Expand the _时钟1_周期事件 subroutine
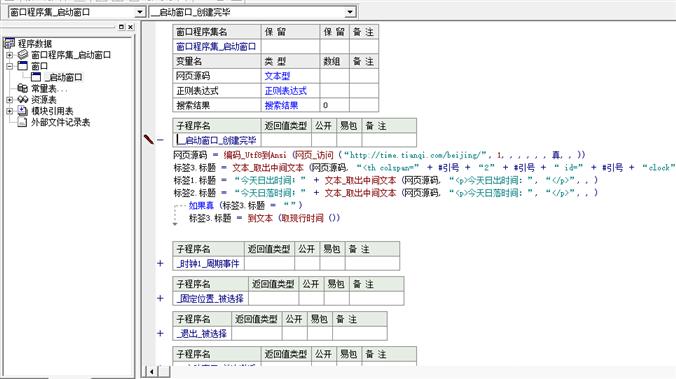The image size is (676, 379). 160,263
